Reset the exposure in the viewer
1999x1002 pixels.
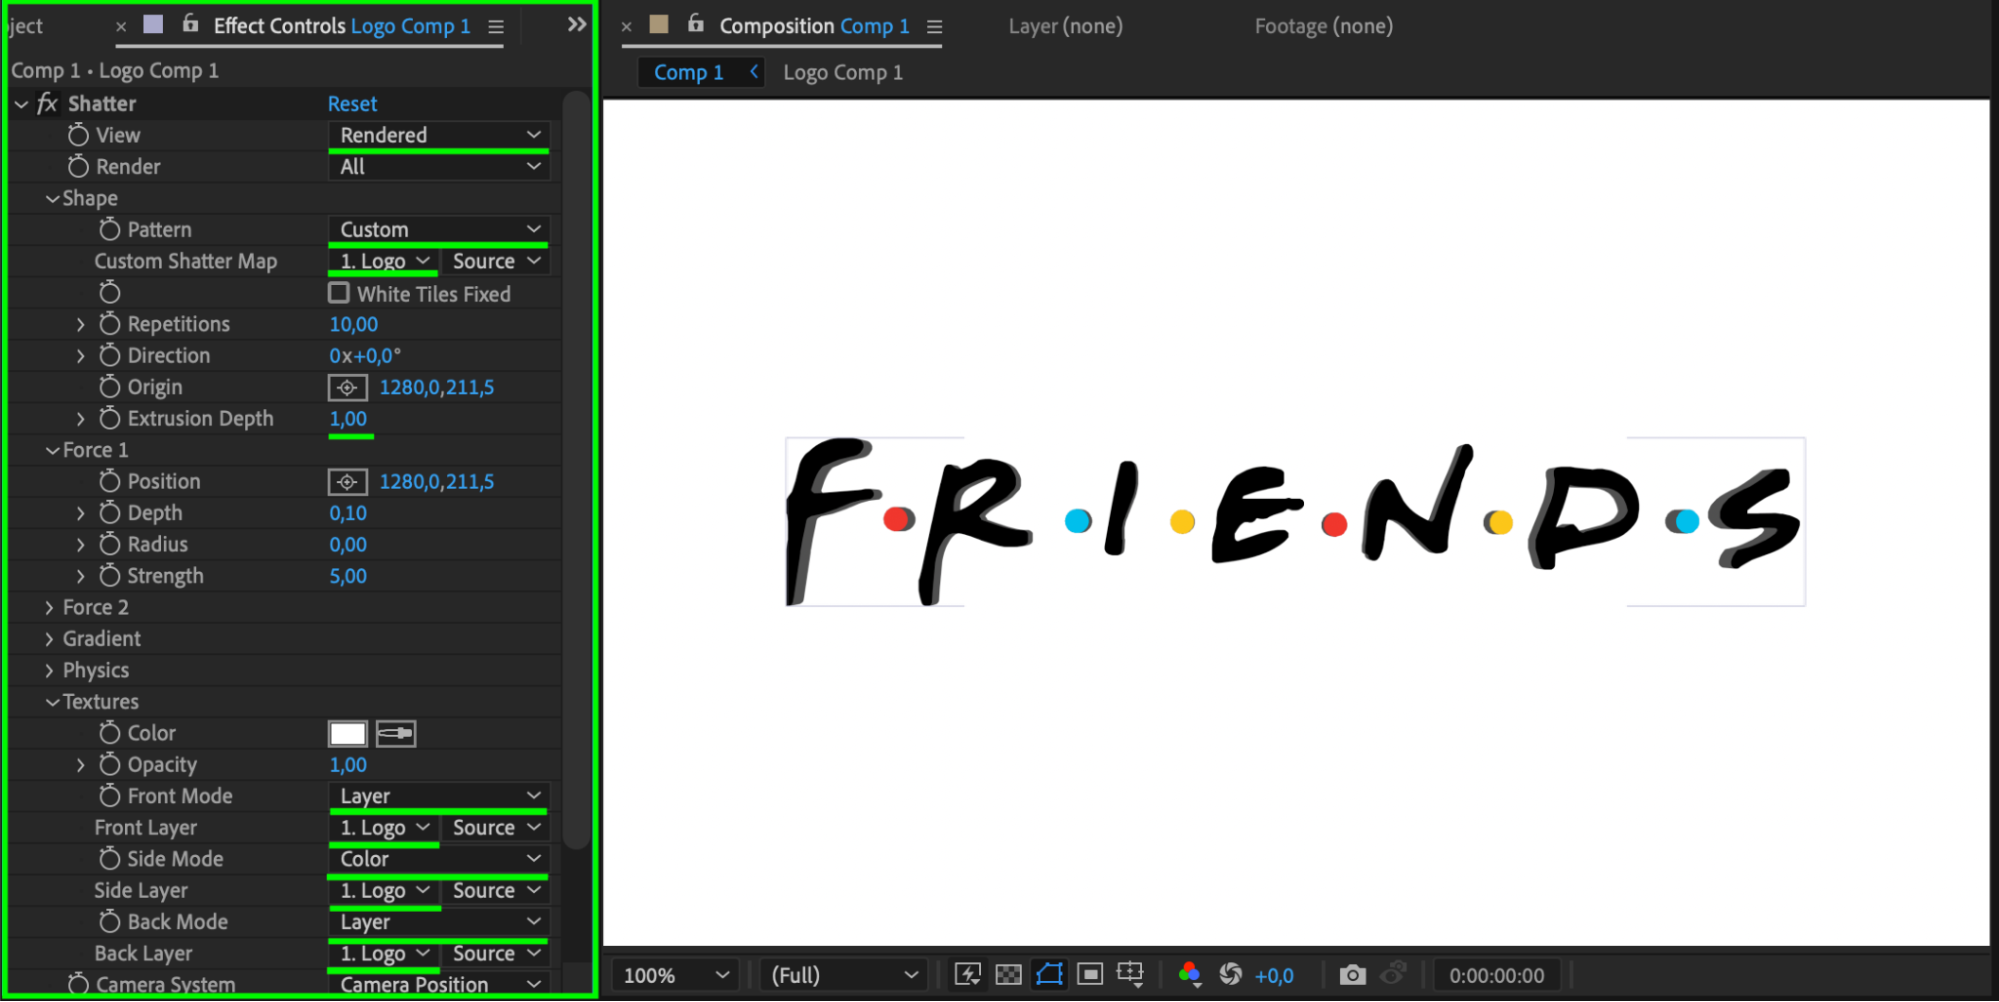coord(1231,975)
